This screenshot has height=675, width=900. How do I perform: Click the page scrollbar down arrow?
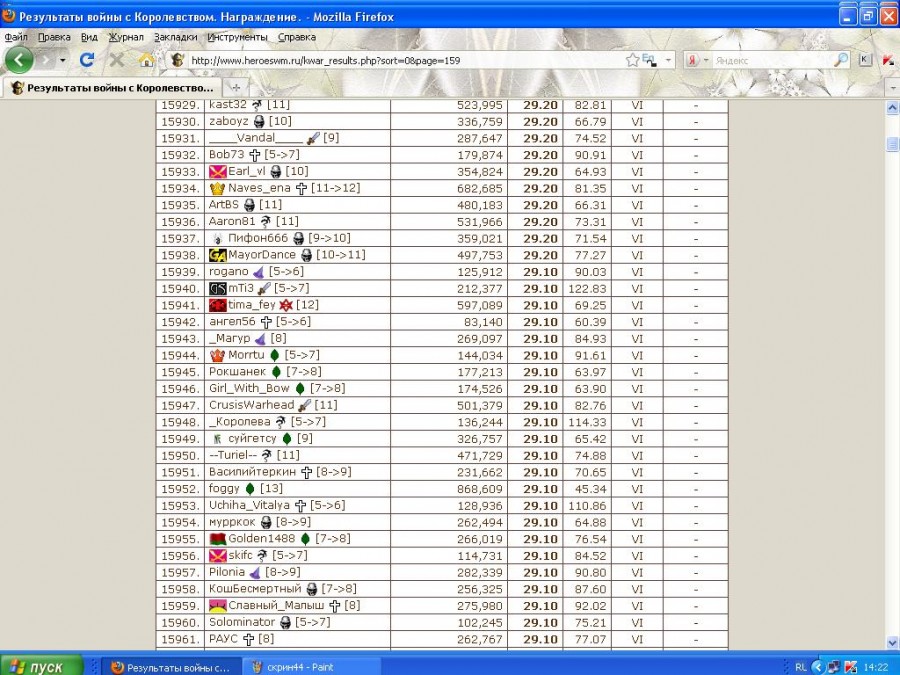[893, 642]
